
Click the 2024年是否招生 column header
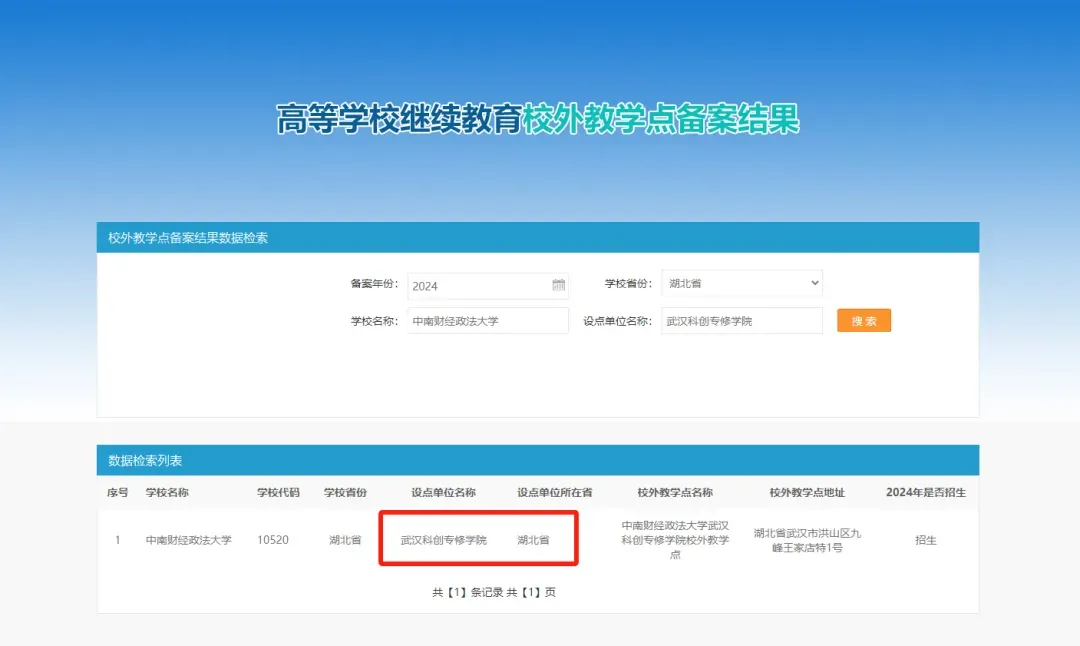click(x=926, y=492)
